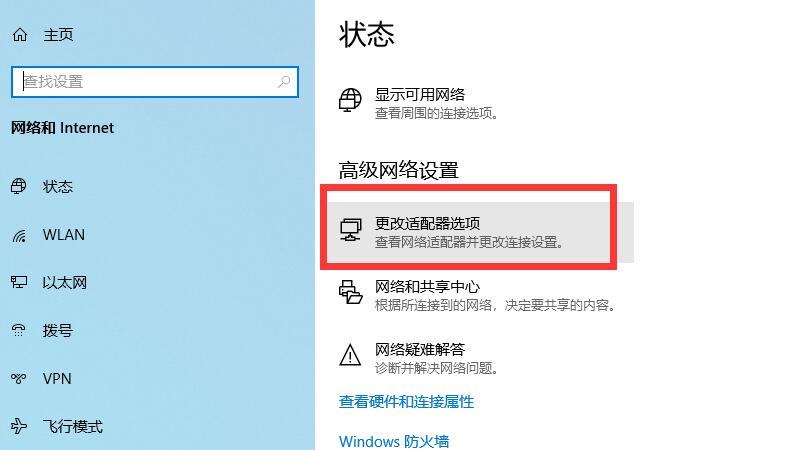Focus the 查找设置 search field
Screen dimensions: 800x450
(x=155, y=82)
